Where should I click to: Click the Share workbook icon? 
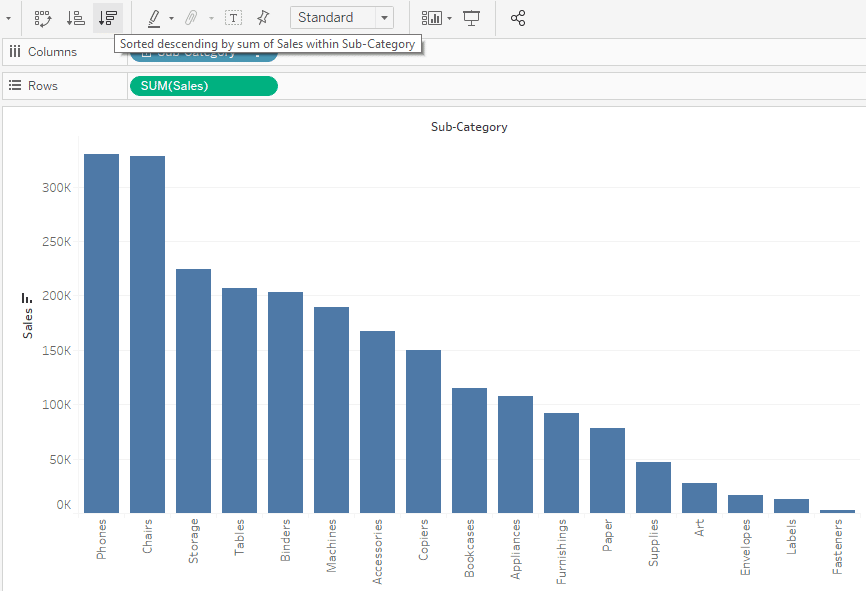[x=518, y=18]
